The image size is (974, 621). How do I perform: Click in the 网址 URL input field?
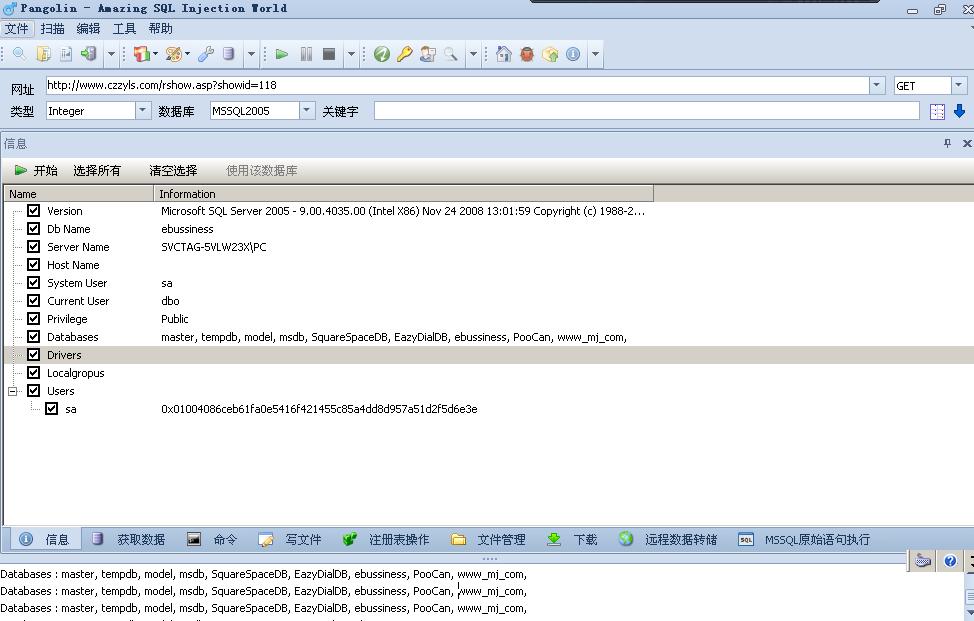coord(457,85)
